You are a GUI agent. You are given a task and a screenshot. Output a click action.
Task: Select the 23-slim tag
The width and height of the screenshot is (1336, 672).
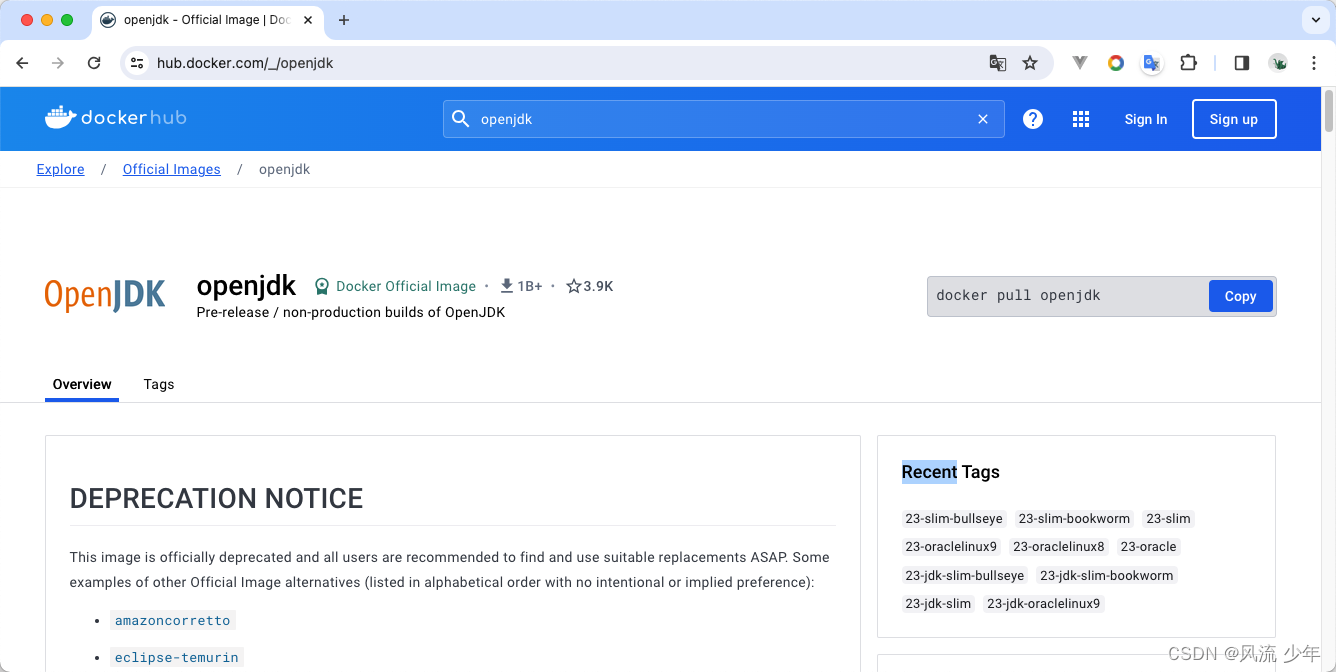pos(1168,519)
